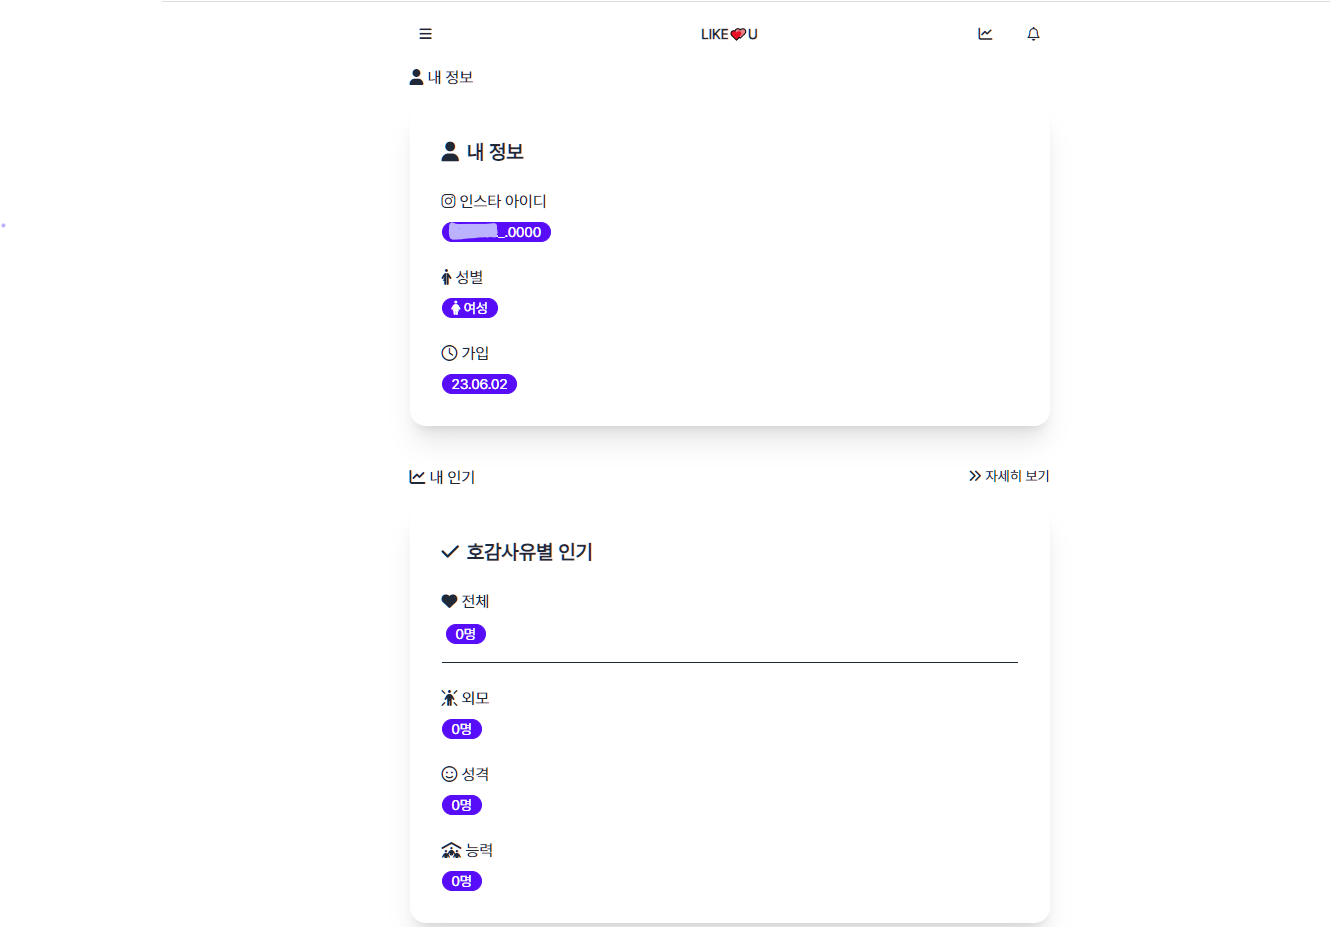
Task: Select the Instagram ID badge ending in 0000
Action: [496, 231]
